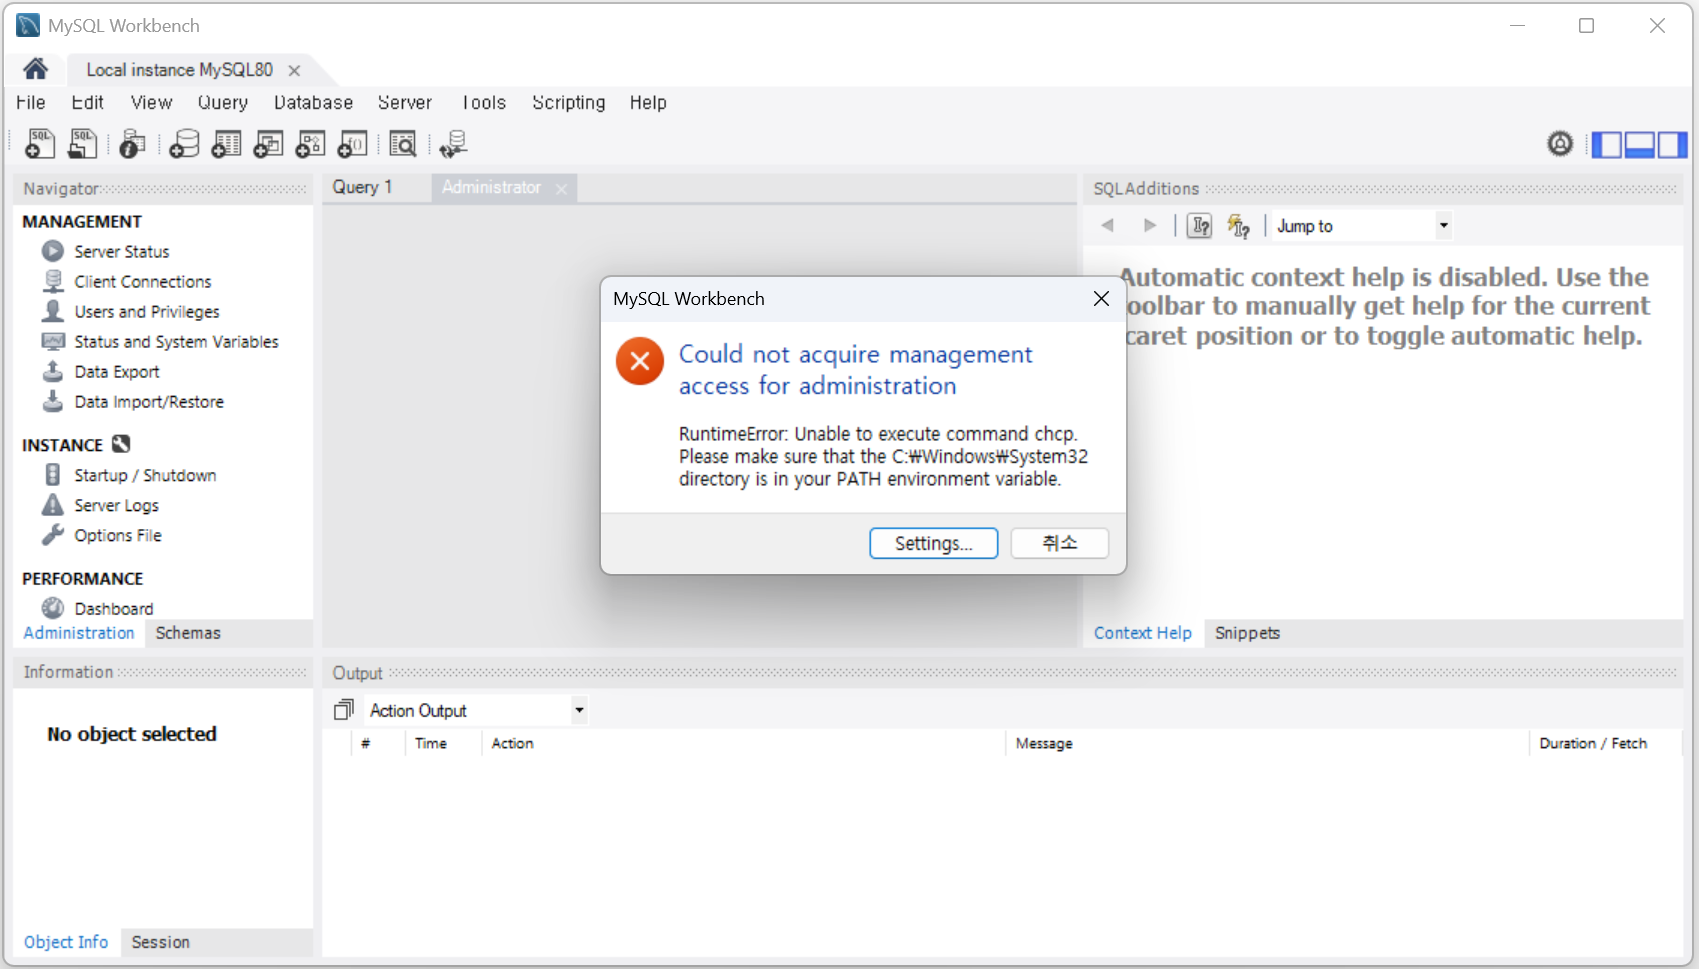Open the Scripting menu
This screenshot has height=969, width=1699.
pos(569,103)
